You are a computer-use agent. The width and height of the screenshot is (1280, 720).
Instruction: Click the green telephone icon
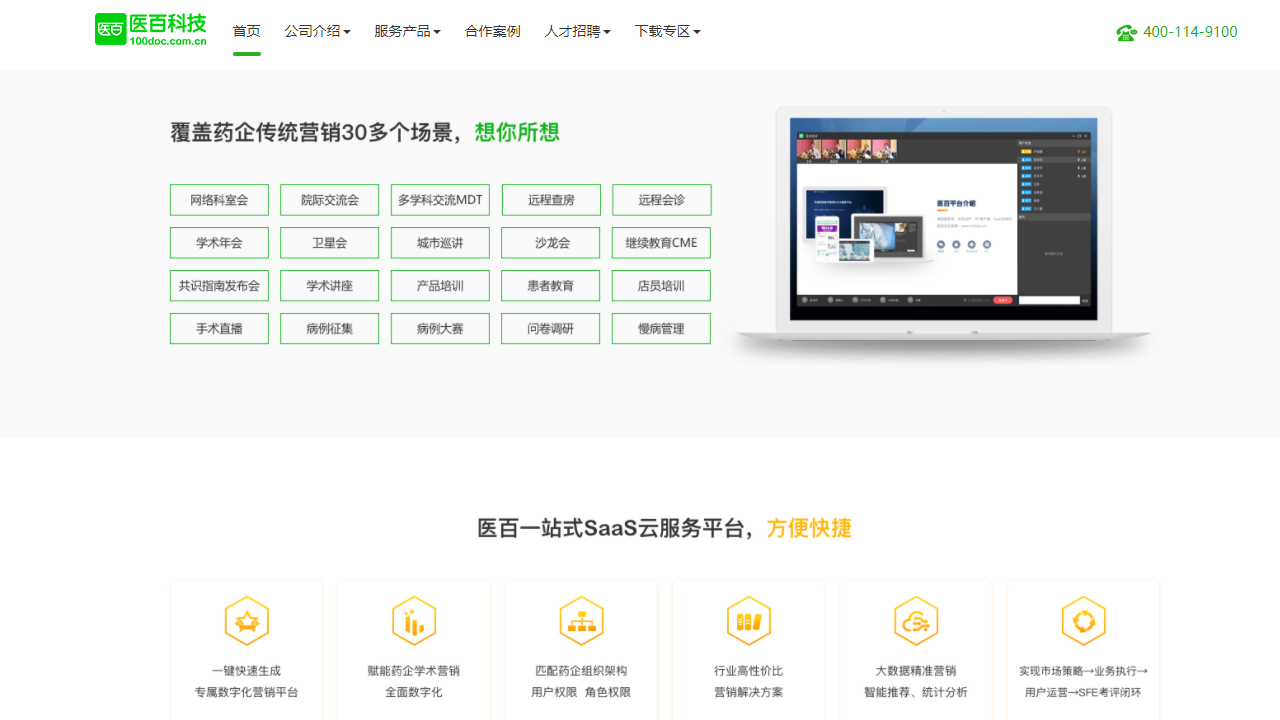pyautogui.click(x=1126, y=31)
